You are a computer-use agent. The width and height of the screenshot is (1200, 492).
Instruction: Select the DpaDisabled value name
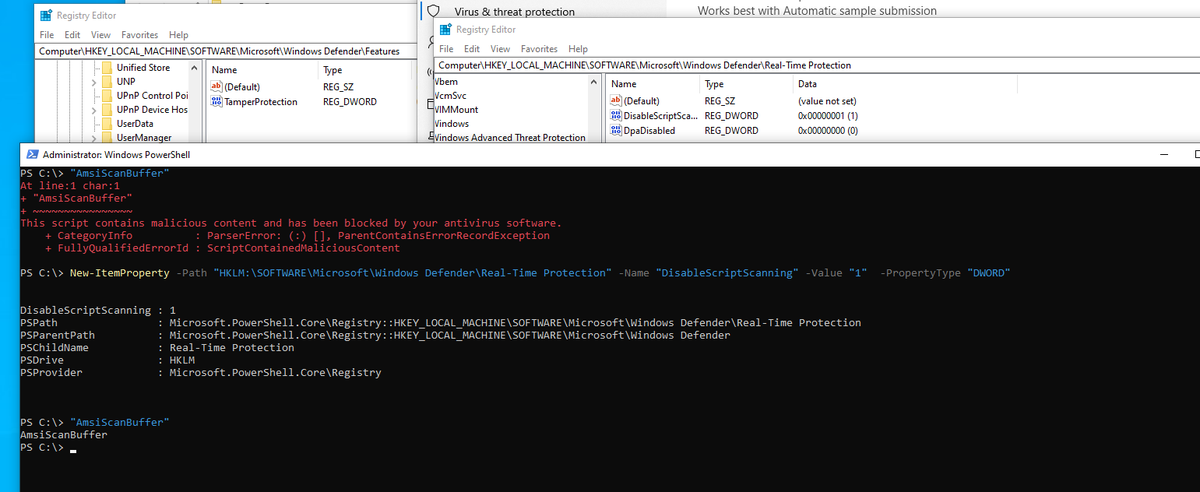coord(649,130)
